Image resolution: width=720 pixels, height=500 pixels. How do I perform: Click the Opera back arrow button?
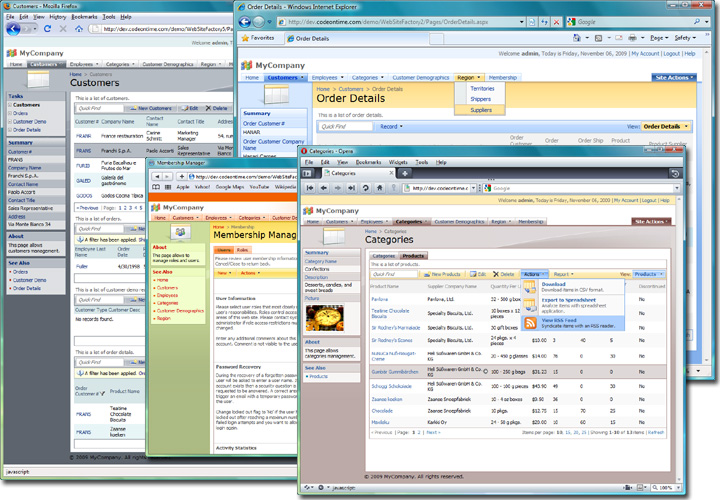pyautogui.click(x=324, y=188)
